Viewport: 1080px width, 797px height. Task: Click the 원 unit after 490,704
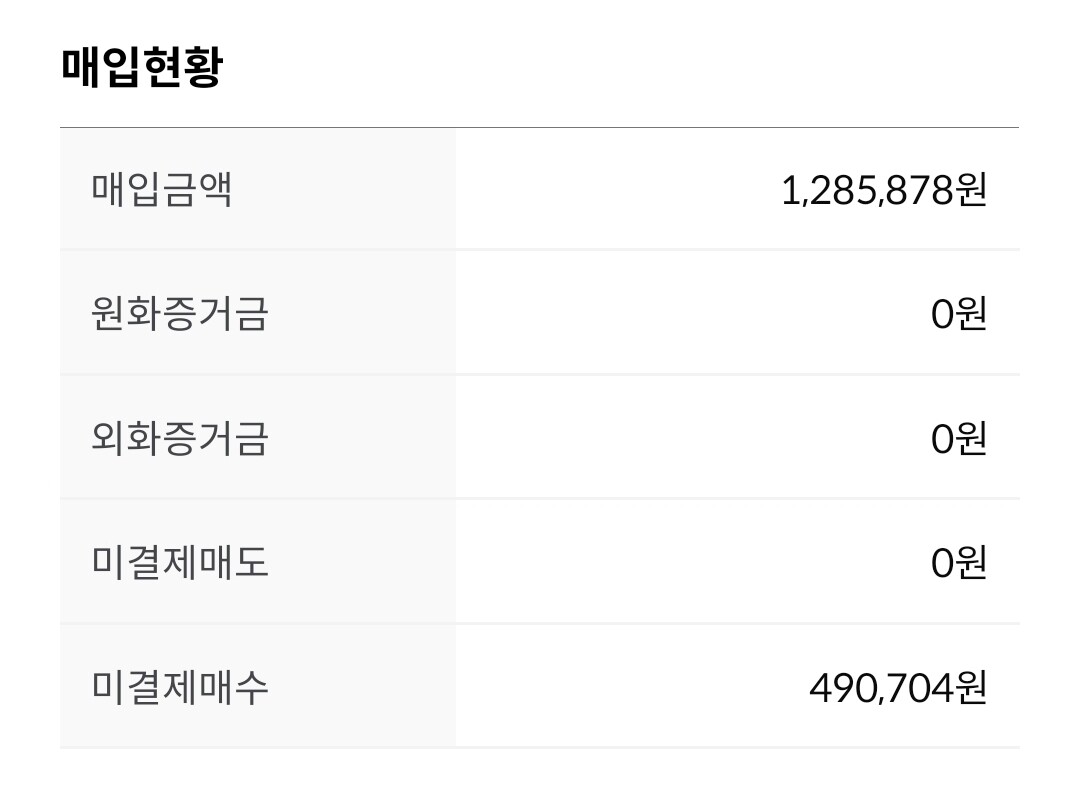972,687
